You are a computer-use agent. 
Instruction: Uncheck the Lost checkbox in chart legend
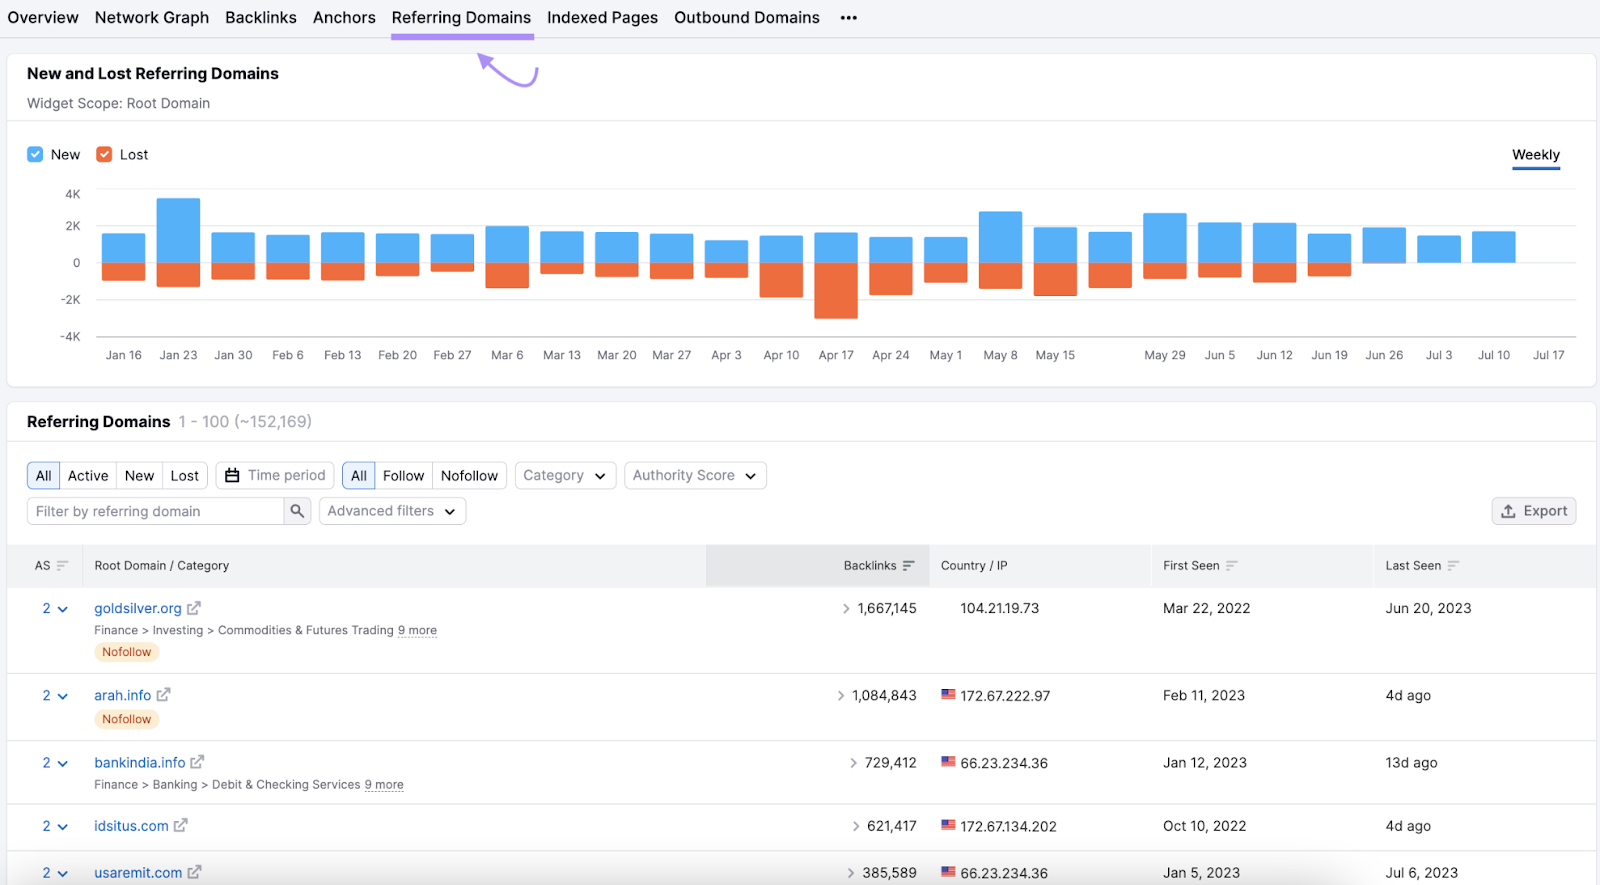coord(104,154)
